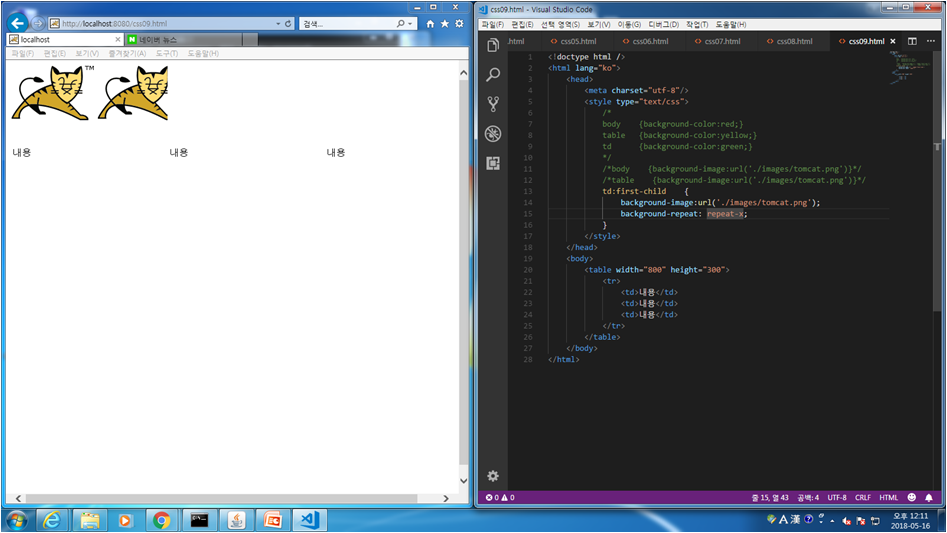Image resolution: width=947 pixels, height=533 pixels.
Task: Click the UTF-8 encoding in status bar
Action: point(837,497)
